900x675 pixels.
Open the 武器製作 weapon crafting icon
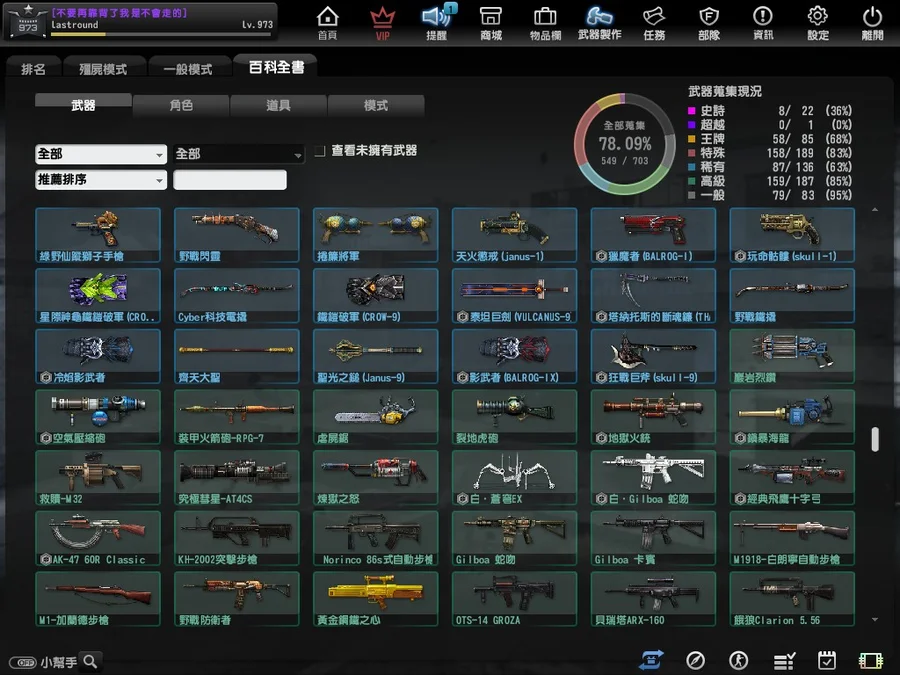coord(600,22)
